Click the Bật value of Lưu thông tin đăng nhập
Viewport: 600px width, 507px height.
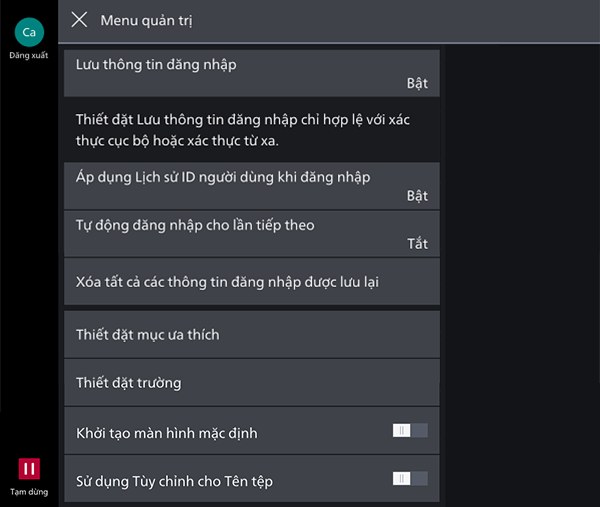click(x=417, y=83)
